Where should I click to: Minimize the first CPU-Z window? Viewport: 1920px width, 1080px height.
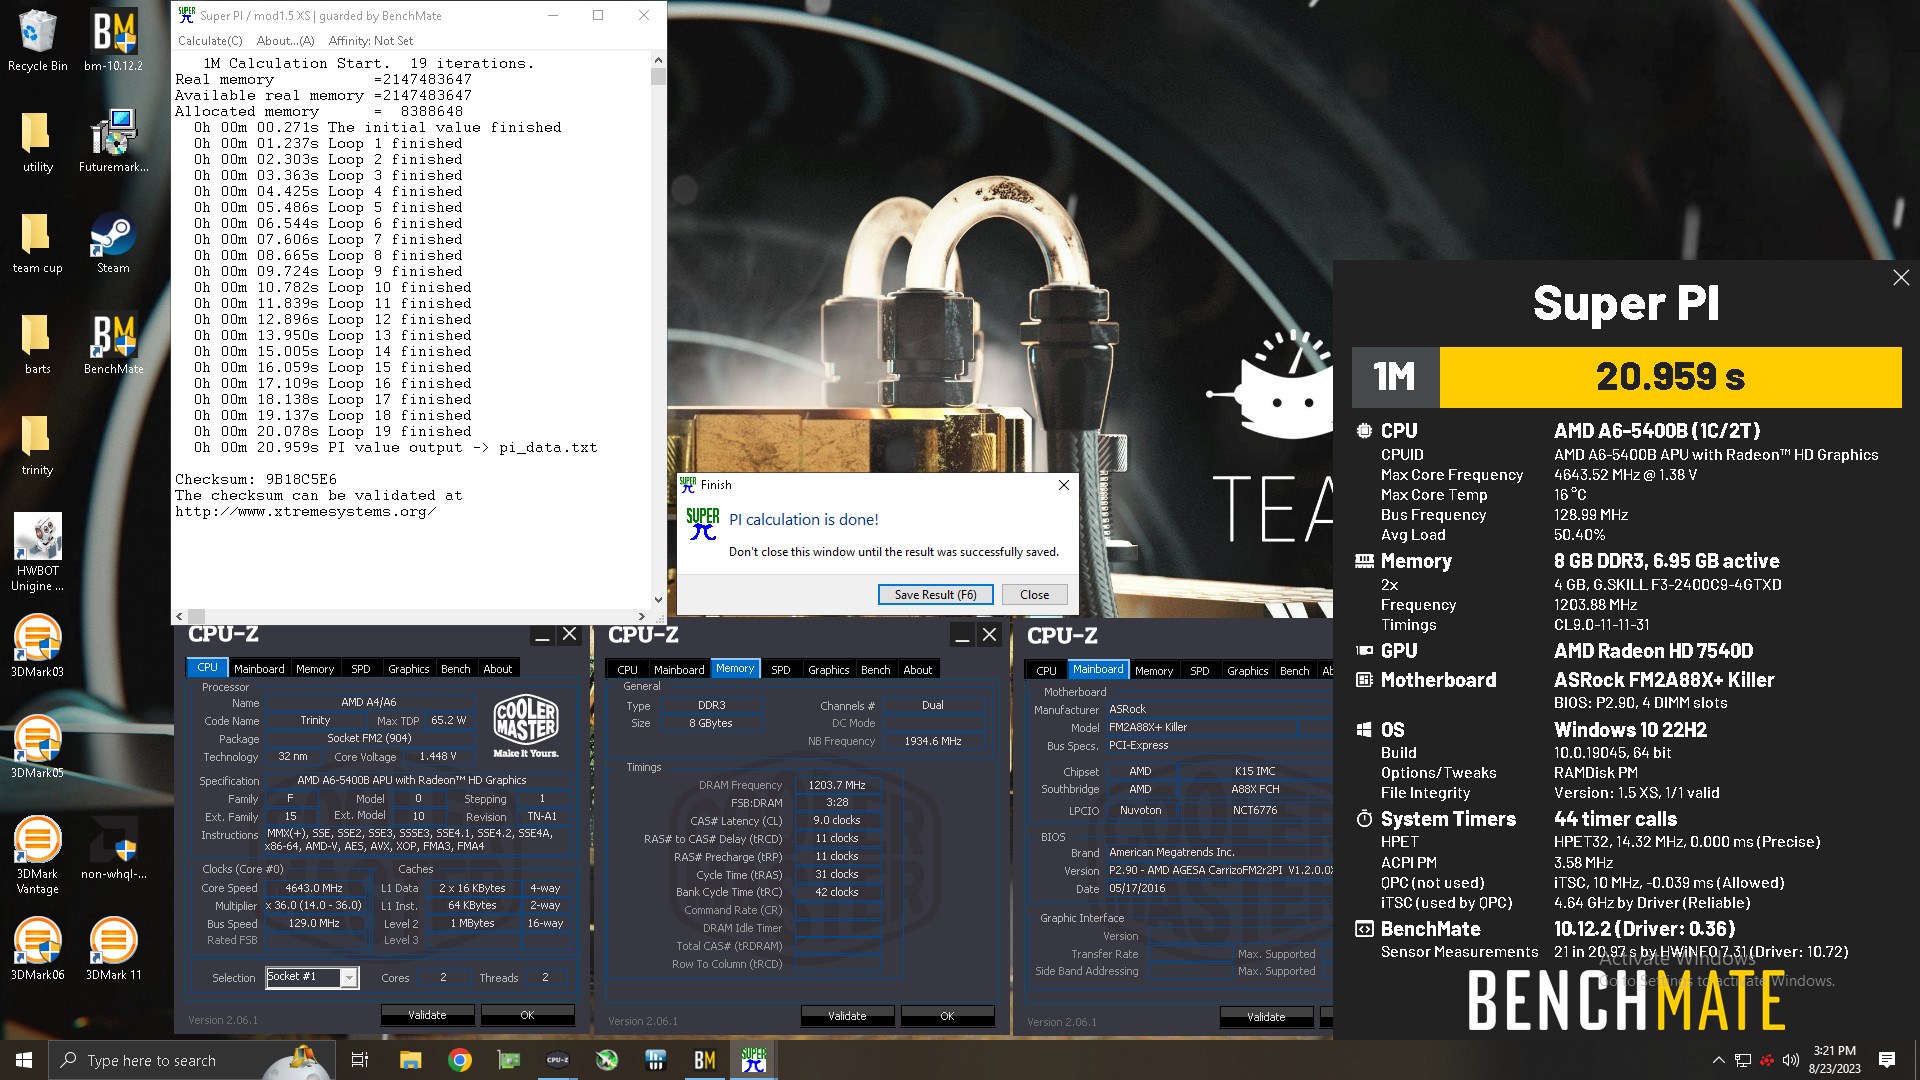tap(542, 635)
